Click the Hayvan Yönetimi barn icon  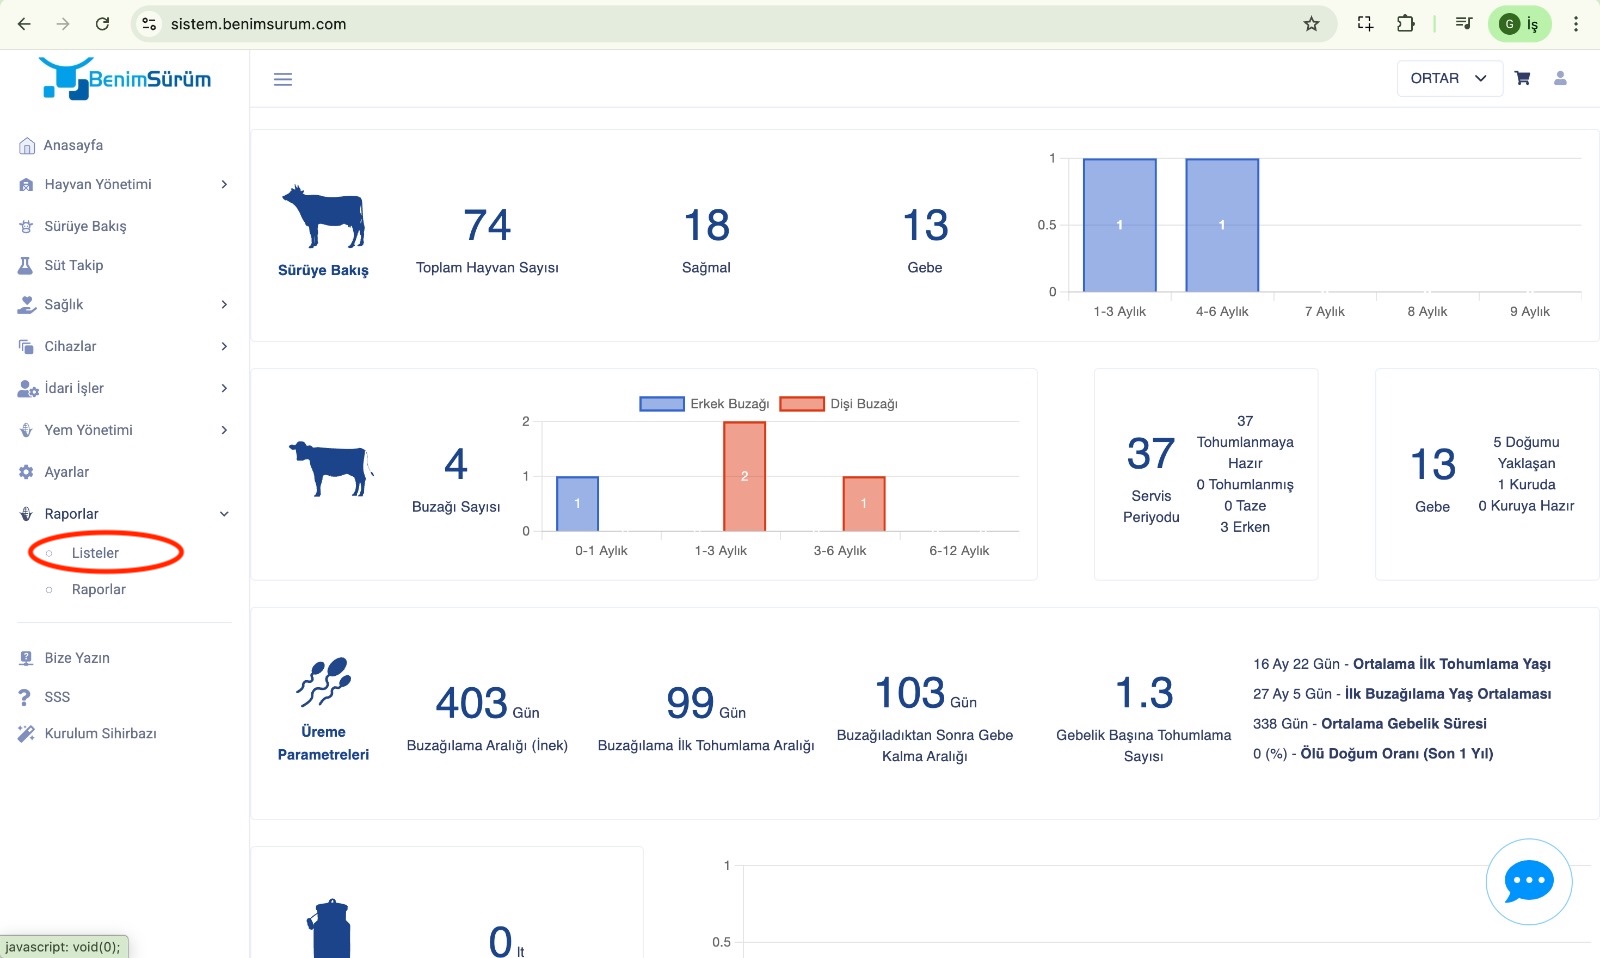click(x=26, y=185)
